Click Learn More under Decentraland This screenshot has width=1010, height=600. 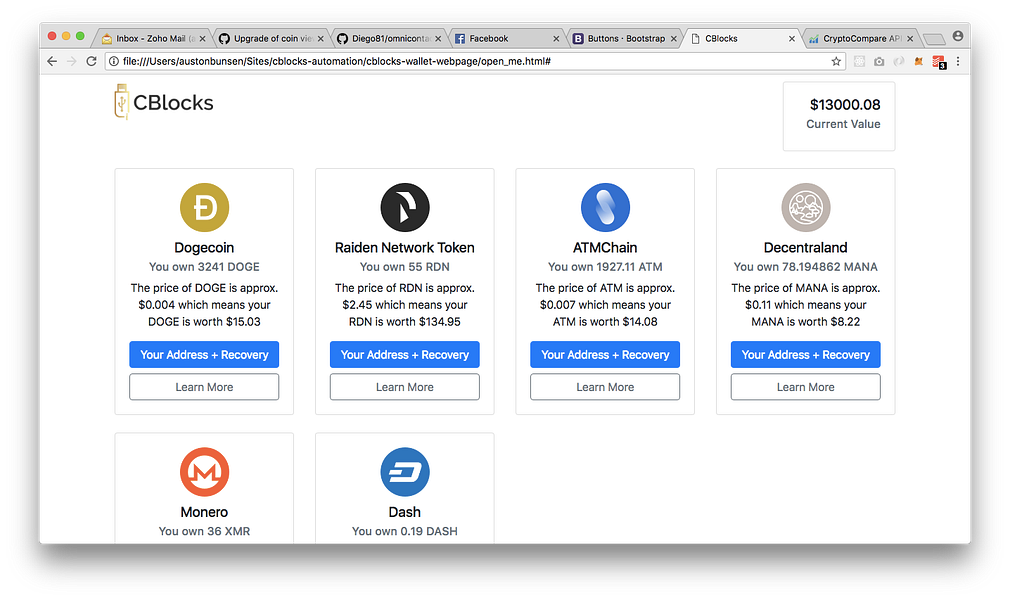tap(805, 387)
